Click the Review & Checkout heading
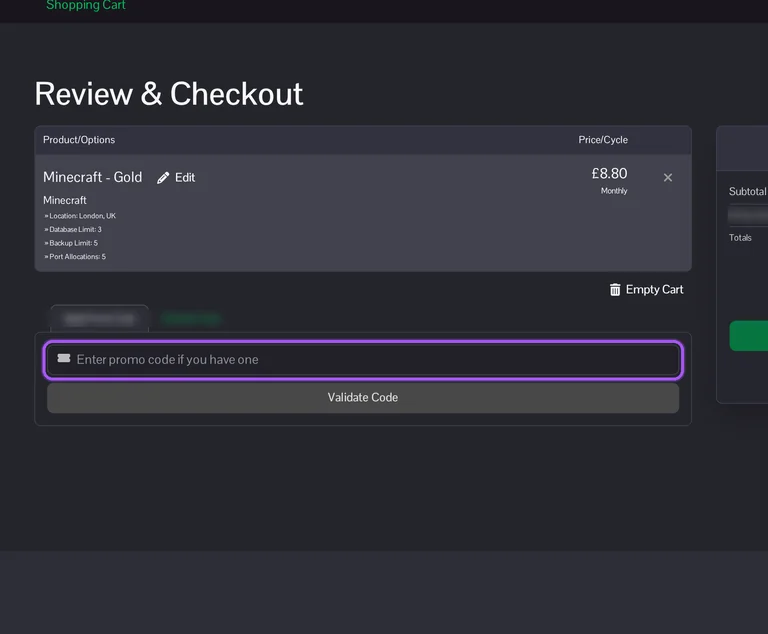768x634 pixels. [x=169, y=94]
